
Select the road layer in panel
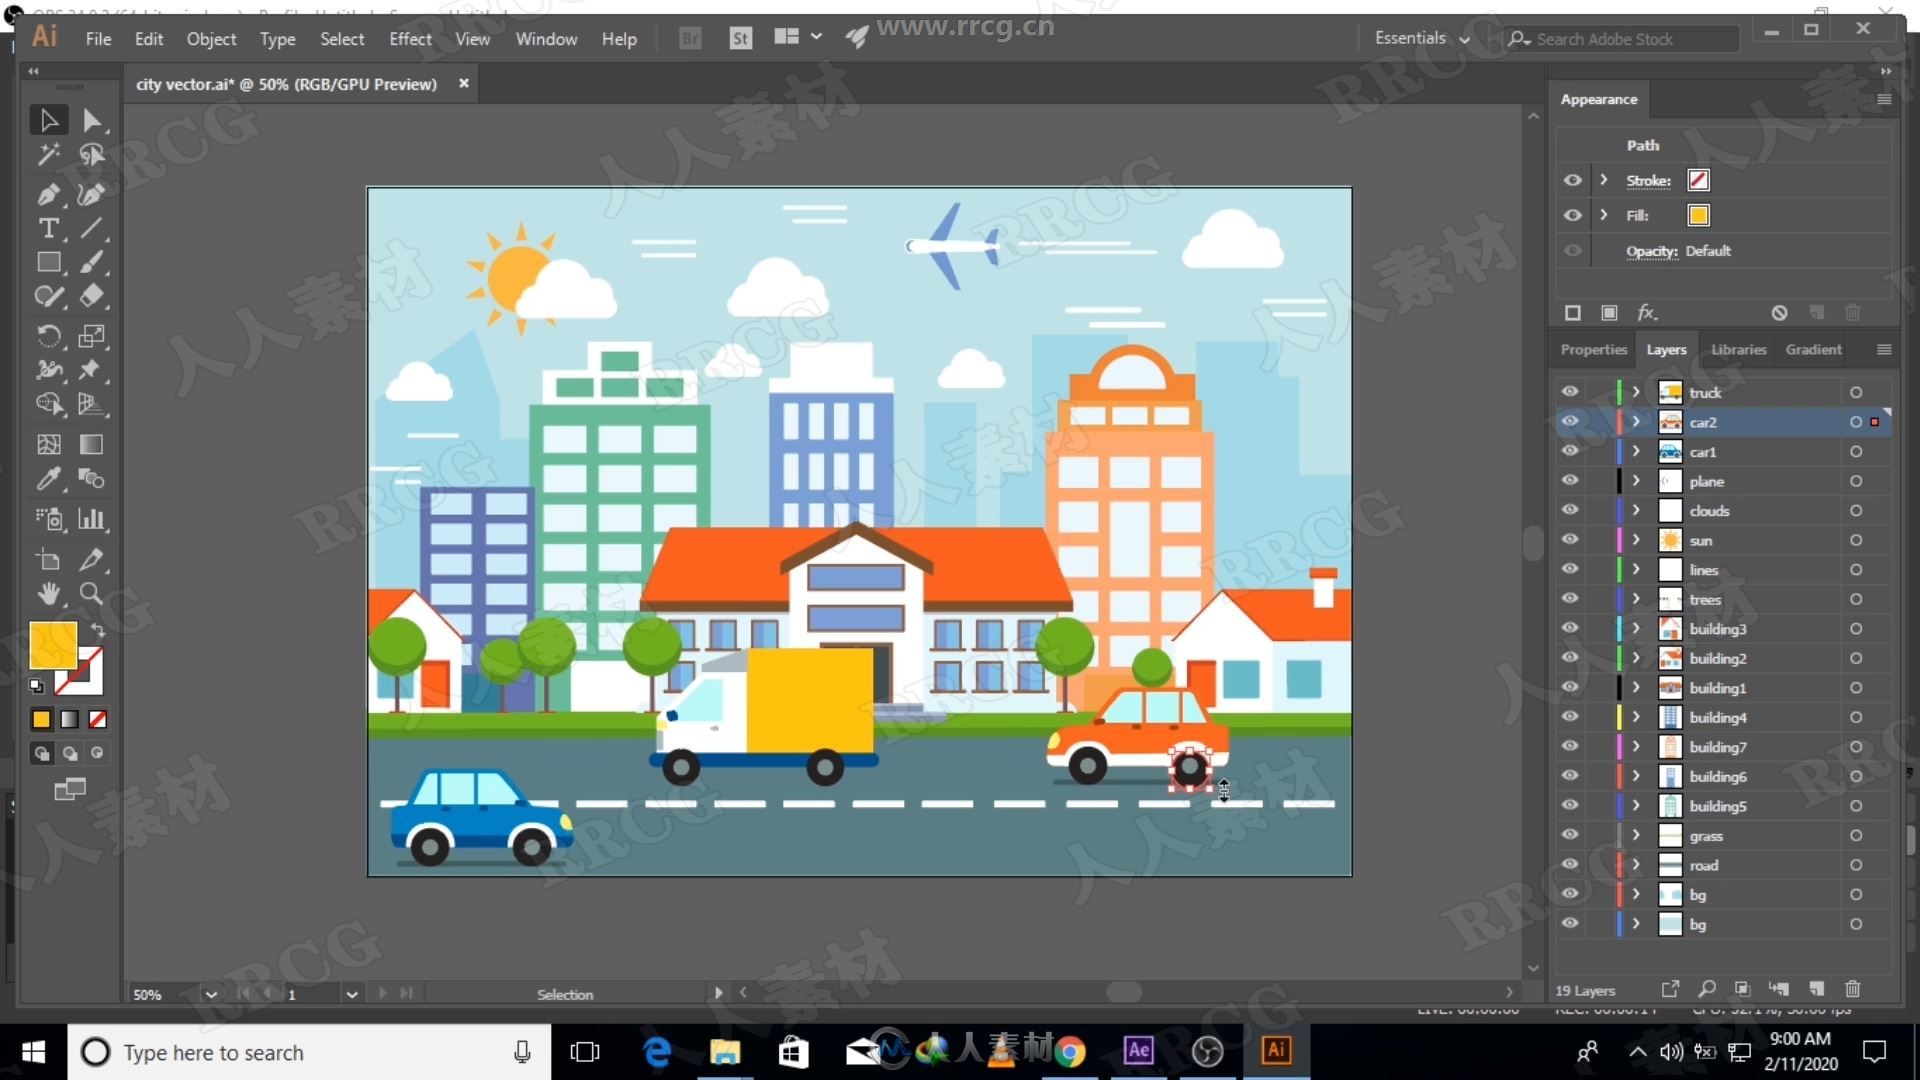tap(1705, 864)
